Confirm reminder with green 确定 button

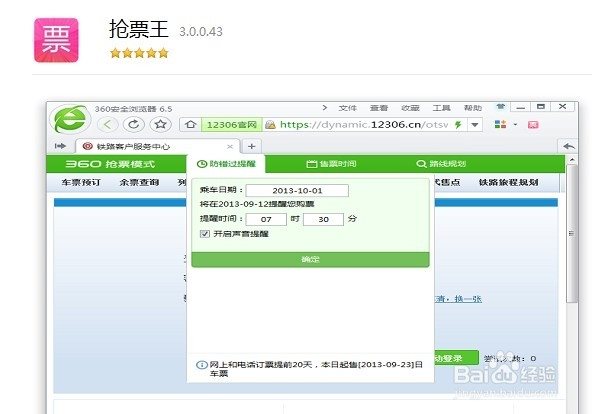click(310, 259)
